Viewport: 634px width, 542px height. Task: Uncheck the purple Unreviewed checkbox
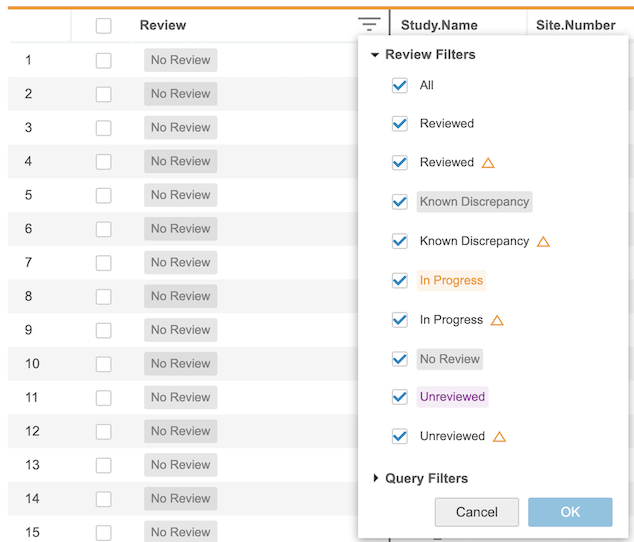click(400, 397)
